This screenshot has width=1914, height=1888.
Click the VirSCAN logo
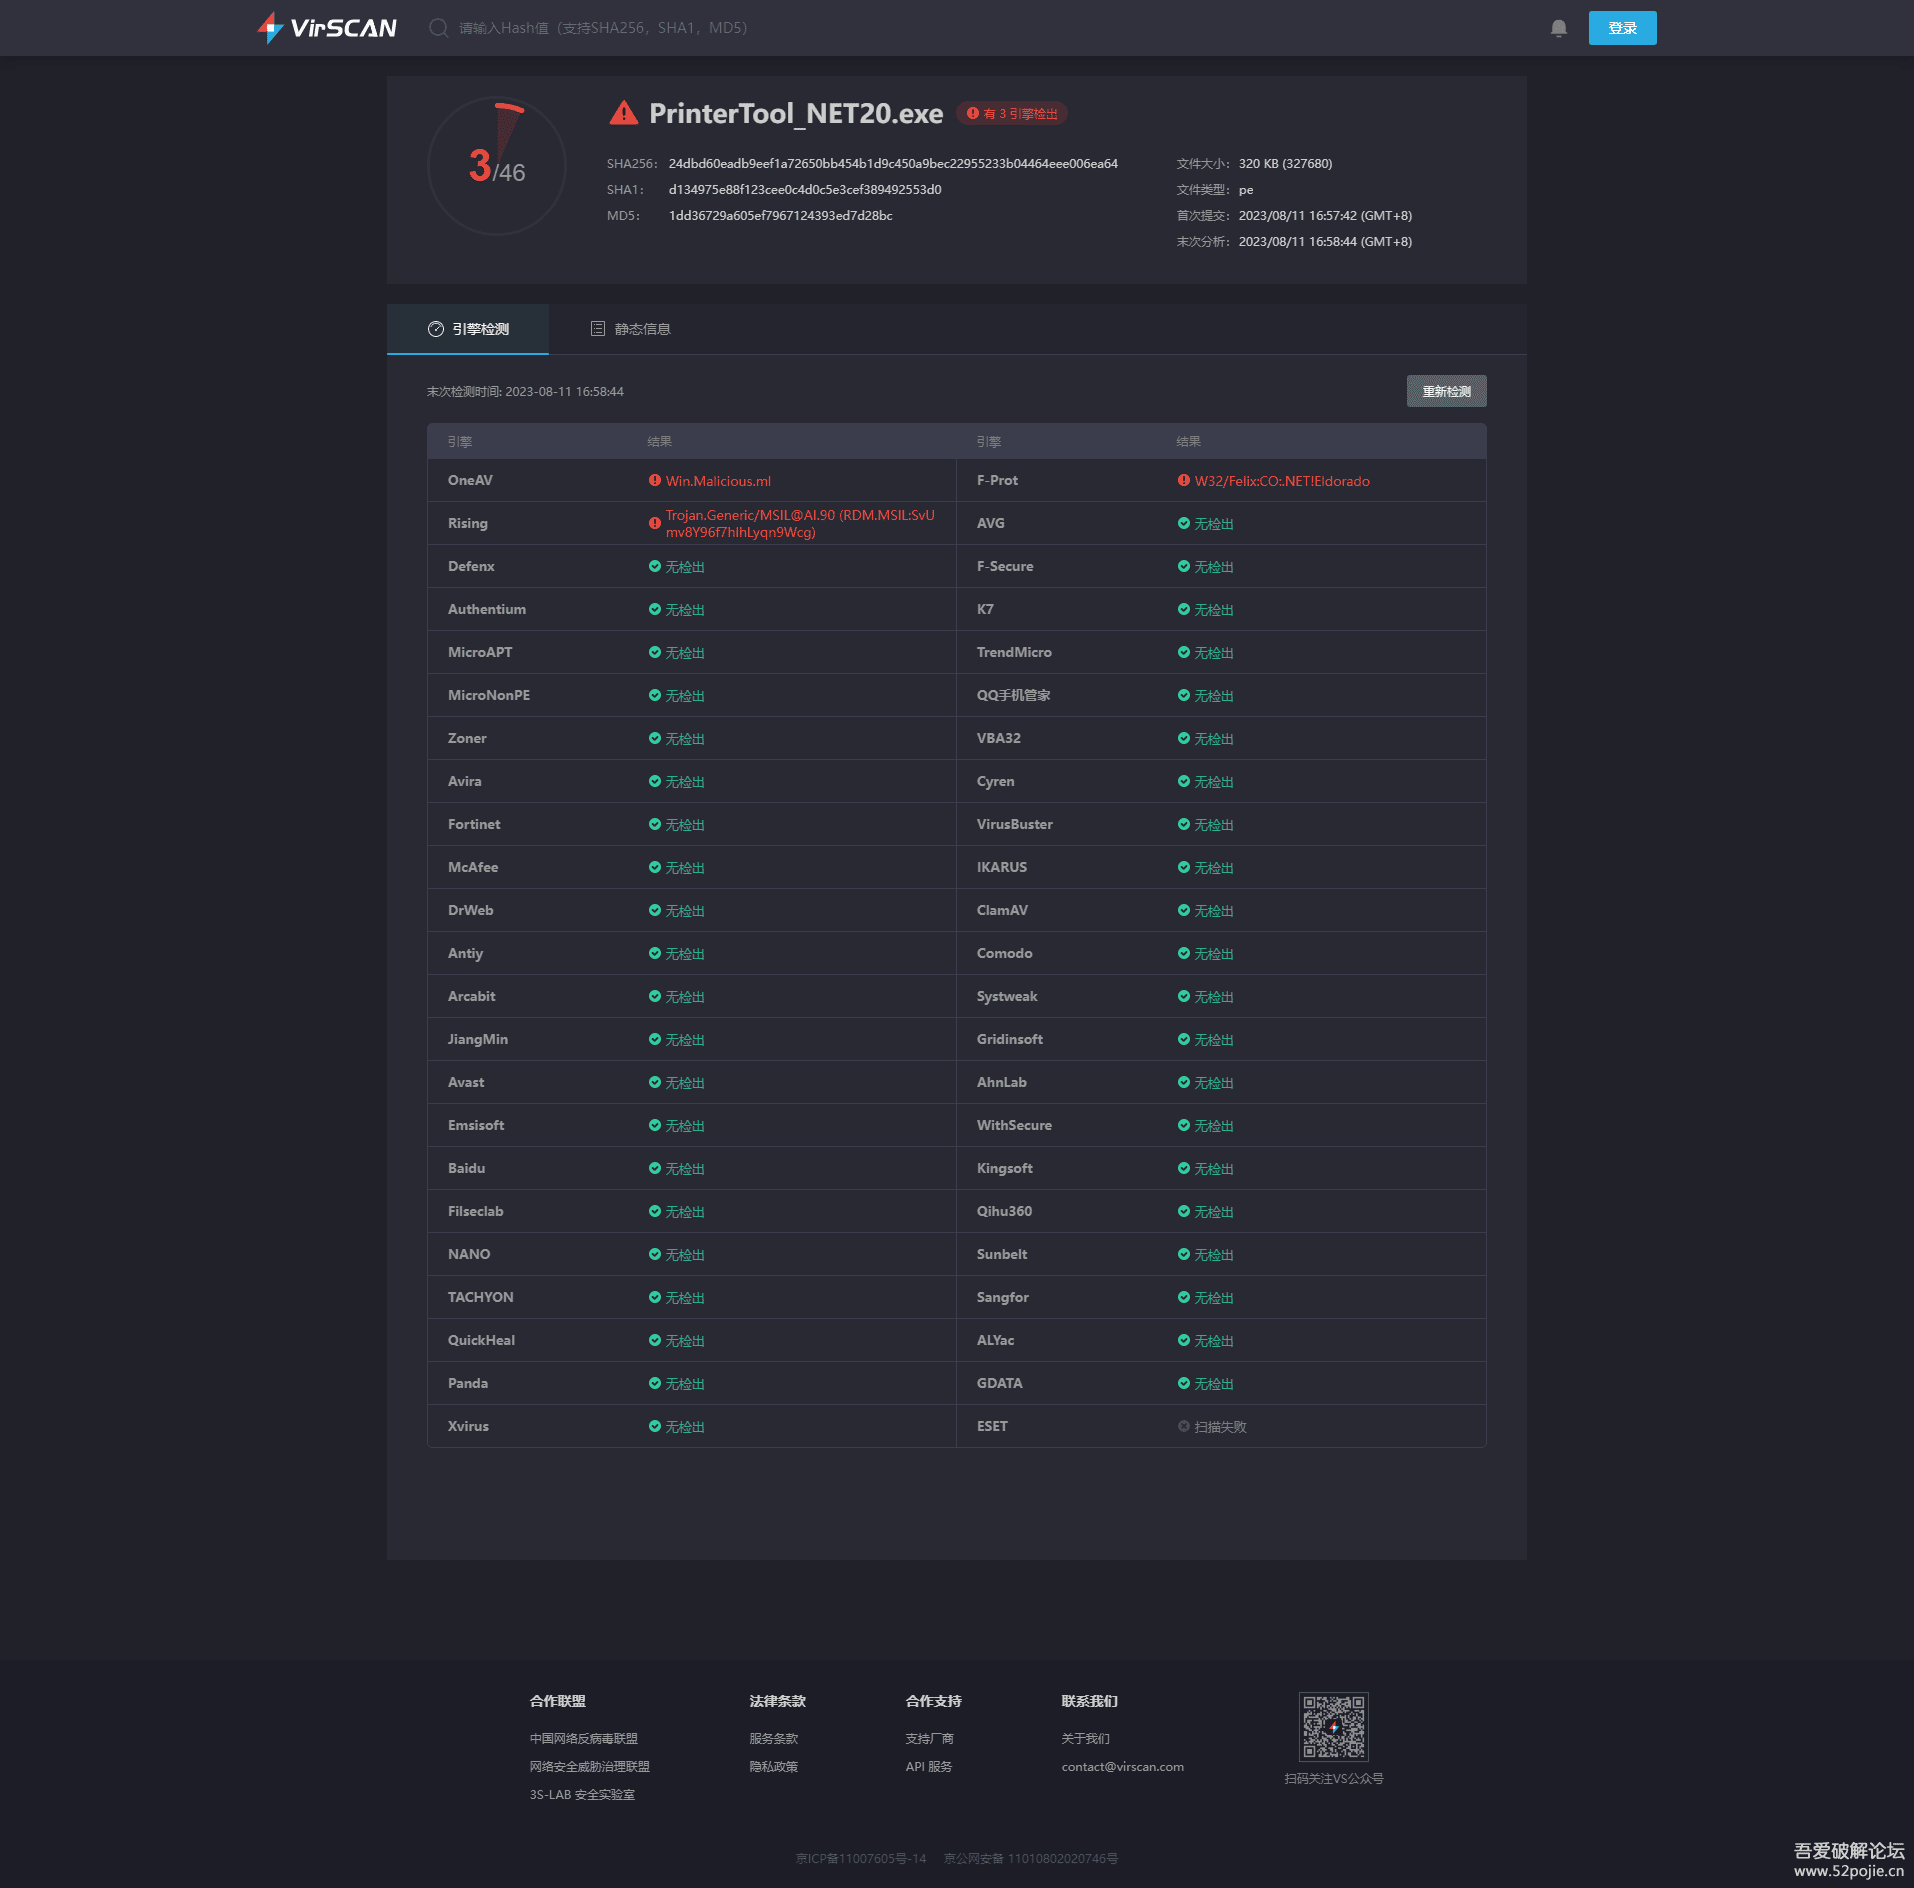point(327,28)
